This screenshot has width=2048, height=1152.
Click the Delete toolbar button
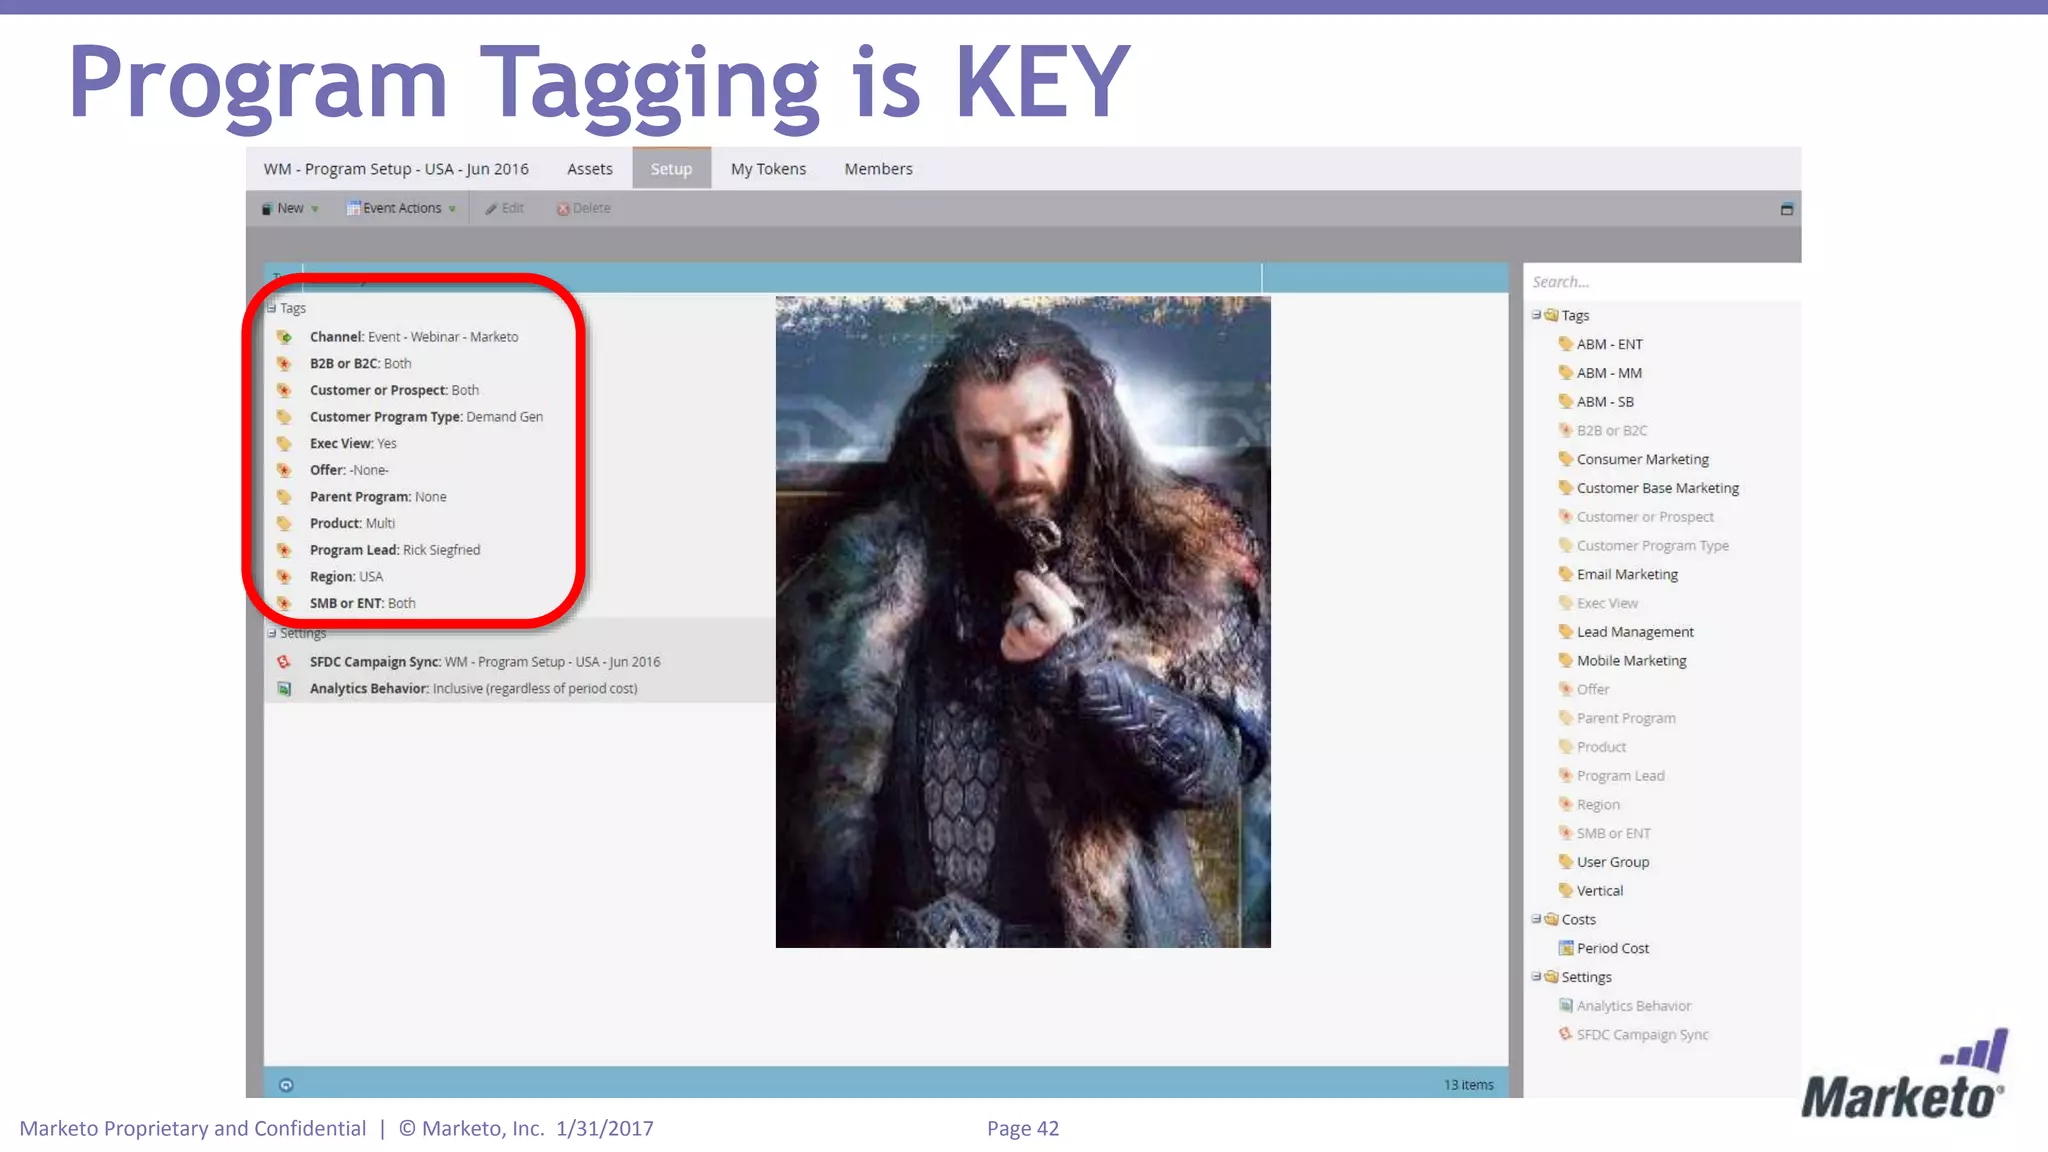[x=583, y=208]
